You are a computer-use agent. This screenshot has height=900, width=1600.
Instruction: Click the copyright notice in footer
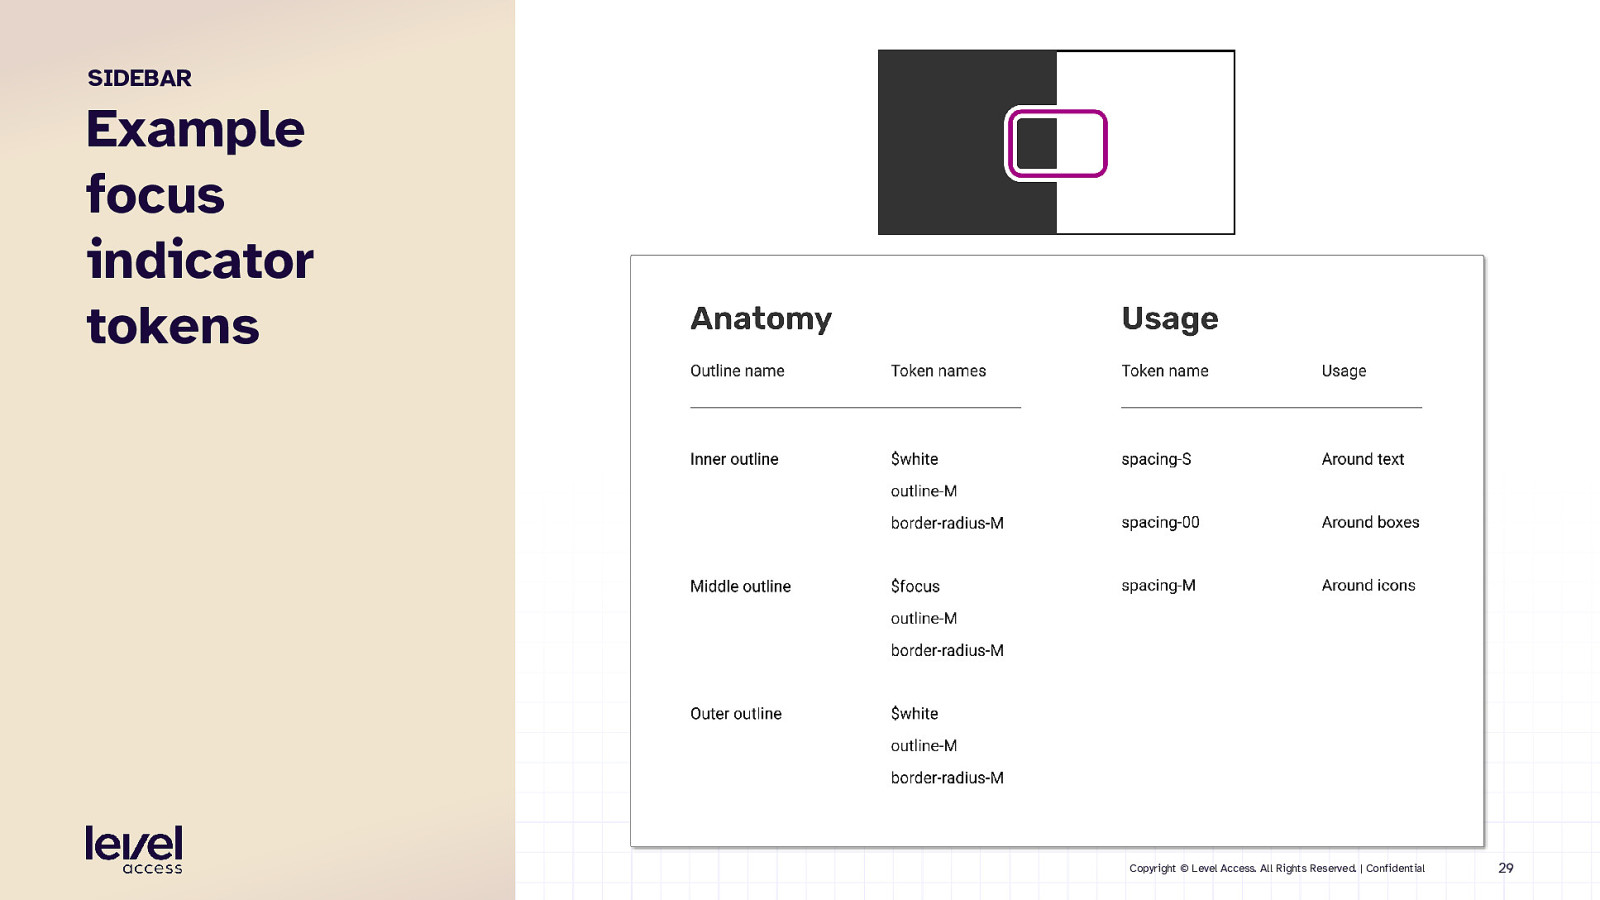(x=1277, y=868)
